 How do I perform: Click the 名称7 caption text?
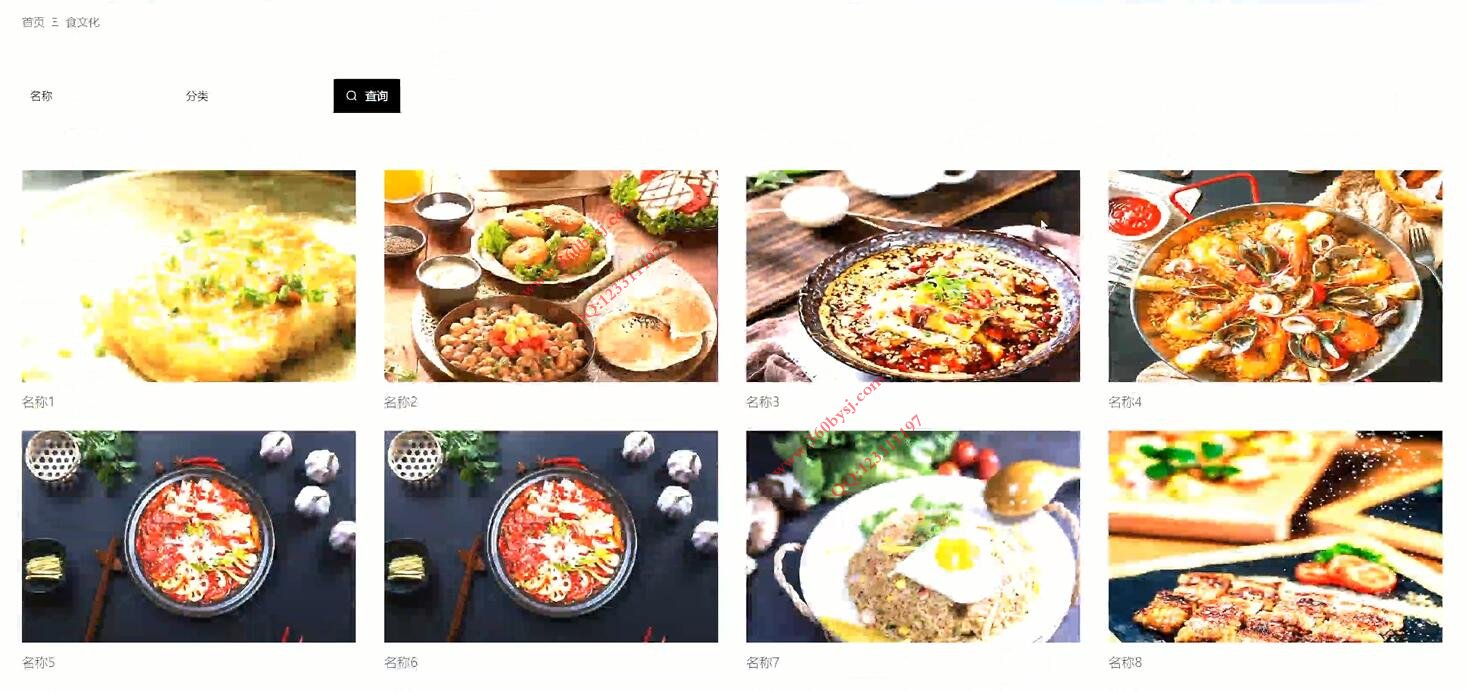(762, 662)
